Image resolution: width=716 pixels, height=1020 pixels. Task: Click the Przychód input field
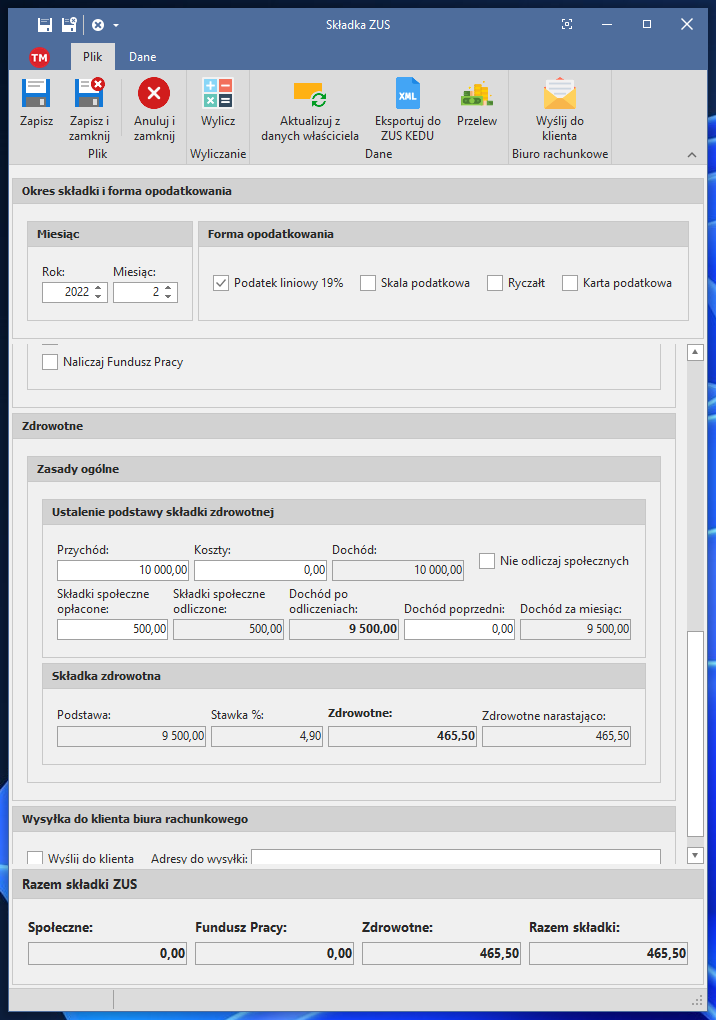pos(123,570)
